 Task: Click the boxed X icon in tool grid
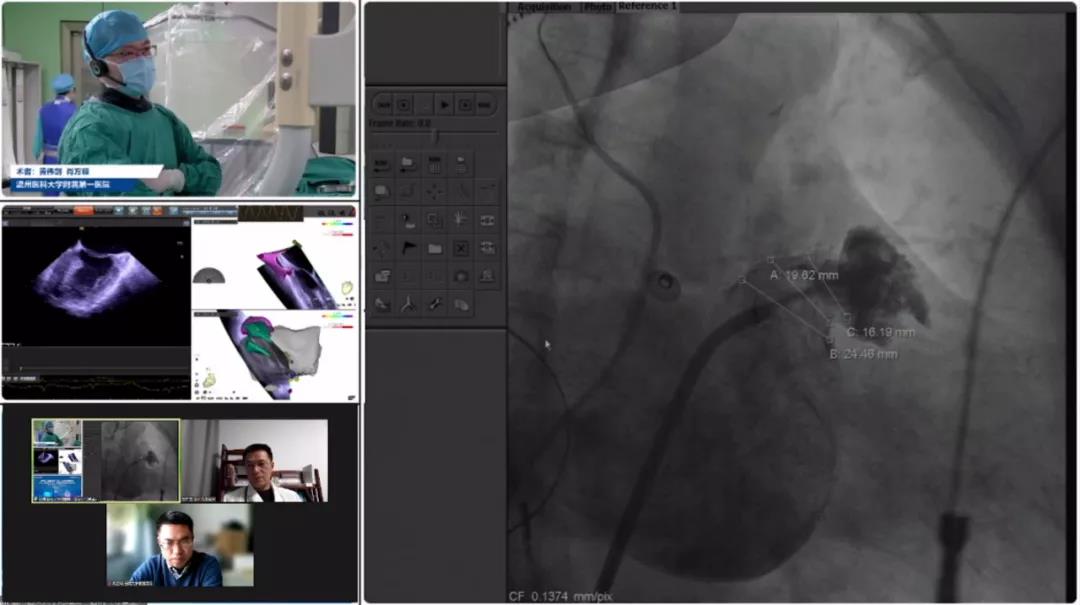point(461,247)
